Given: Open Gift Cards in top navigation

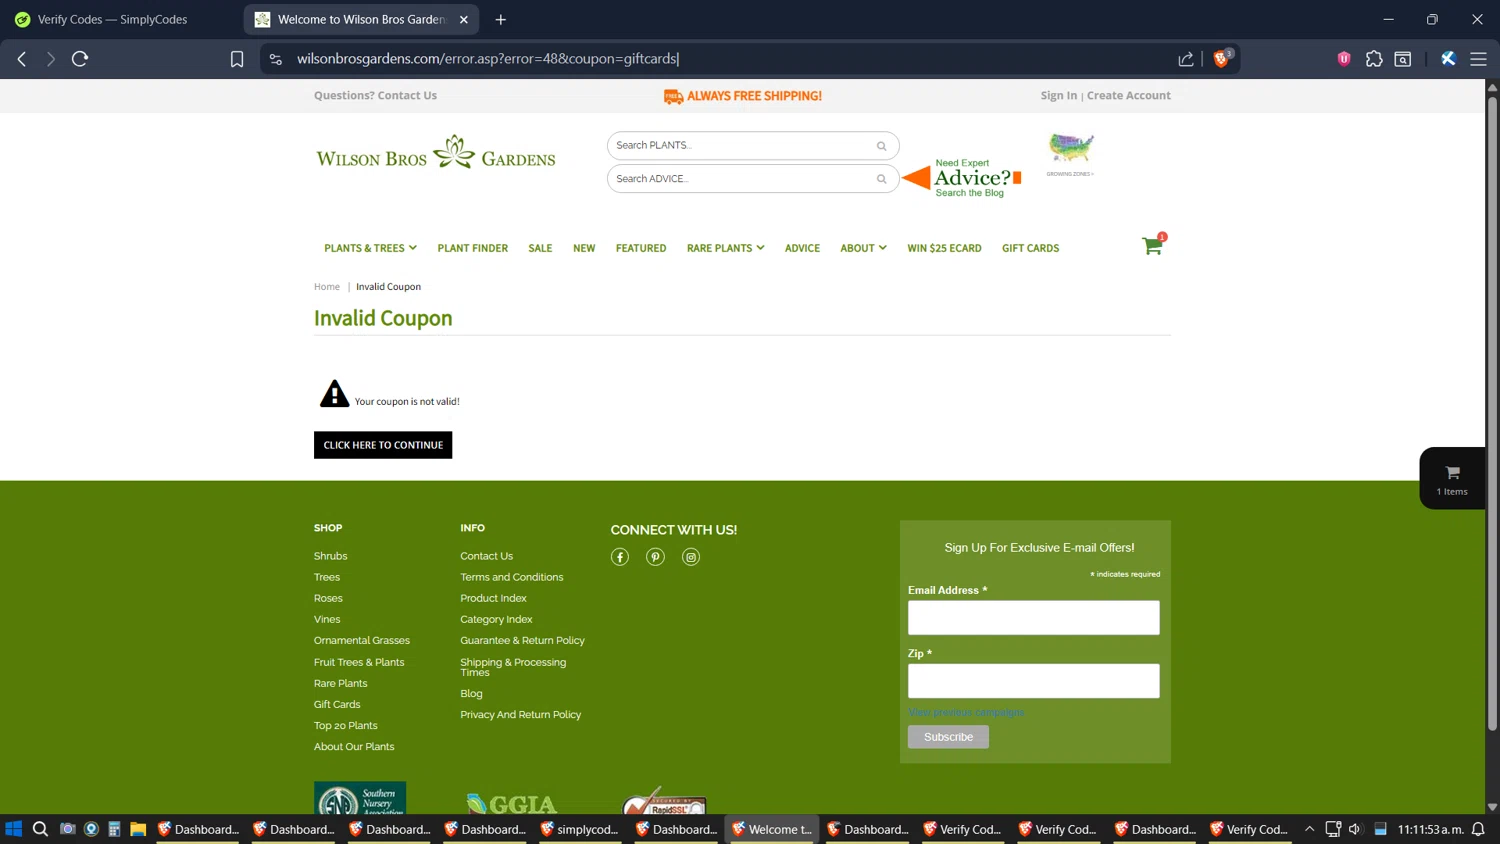Looking at the screenshot, I should coord(1030,248).
